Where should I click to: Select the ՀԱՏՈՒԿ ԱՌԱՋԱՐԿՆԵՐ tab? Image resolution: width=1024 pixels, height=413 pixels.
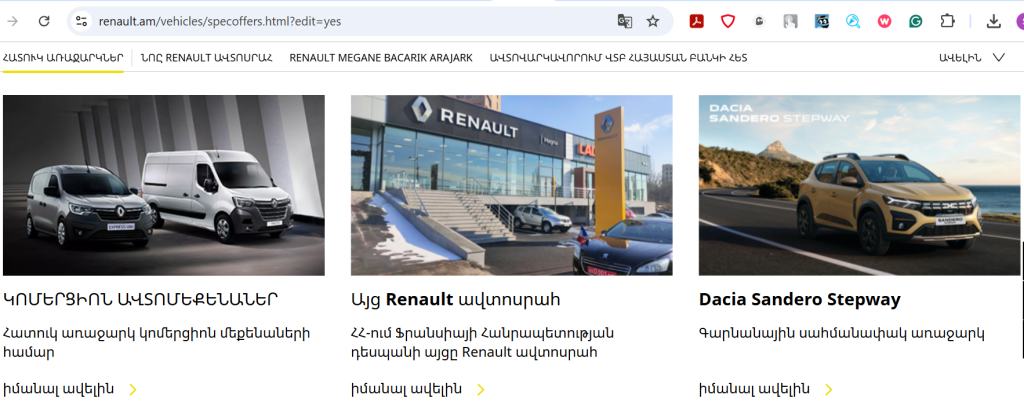coord(63,58)
